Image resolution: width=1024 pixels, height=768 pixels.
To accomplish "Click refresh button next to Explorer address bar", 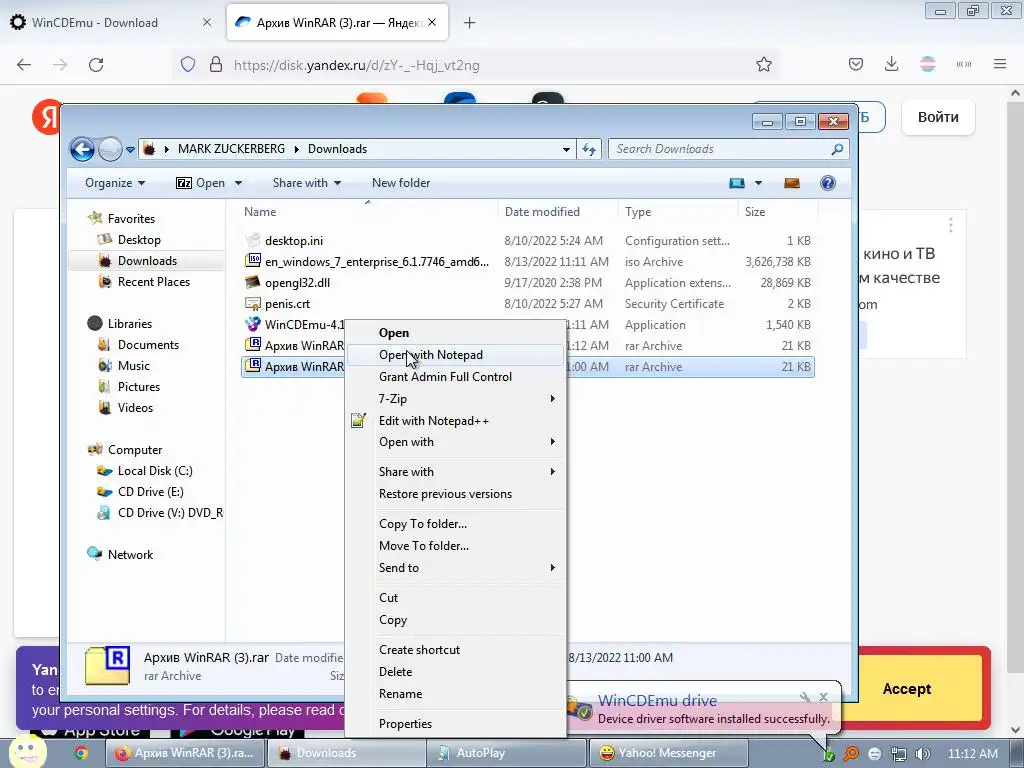I will click(x=589, y=149).
